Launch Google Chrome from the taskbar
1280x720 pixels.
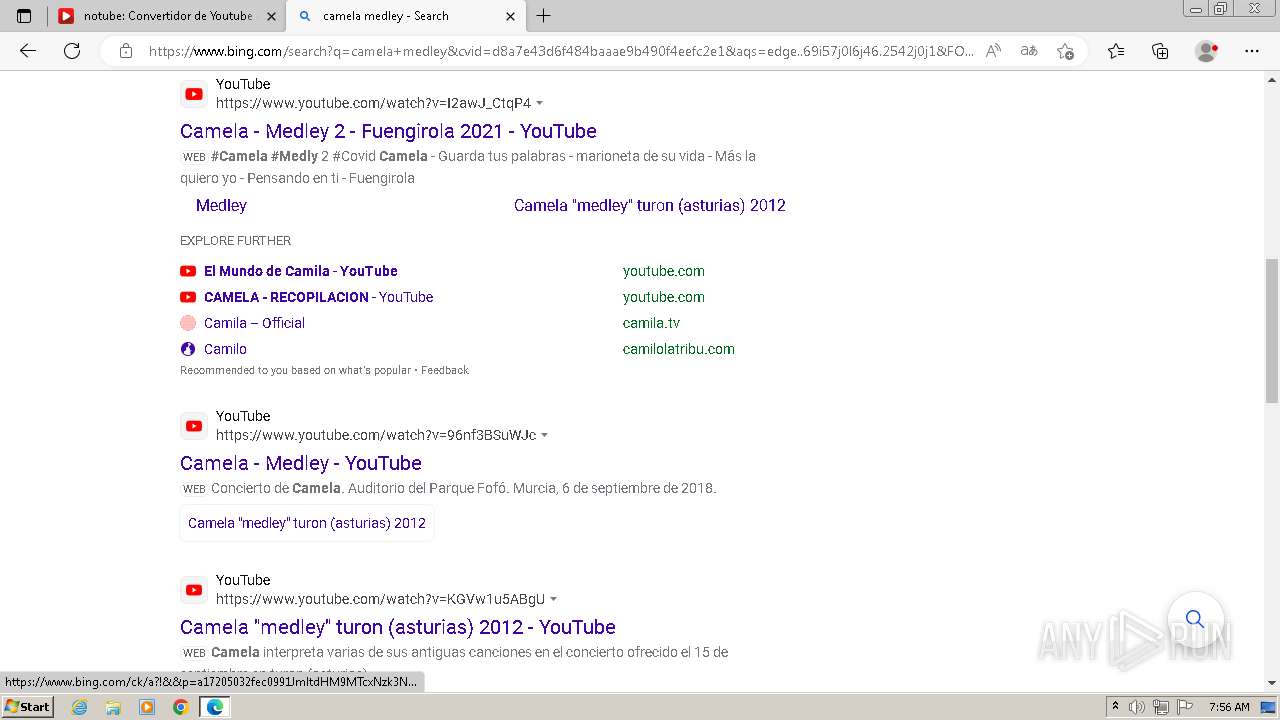pos(180,707)
